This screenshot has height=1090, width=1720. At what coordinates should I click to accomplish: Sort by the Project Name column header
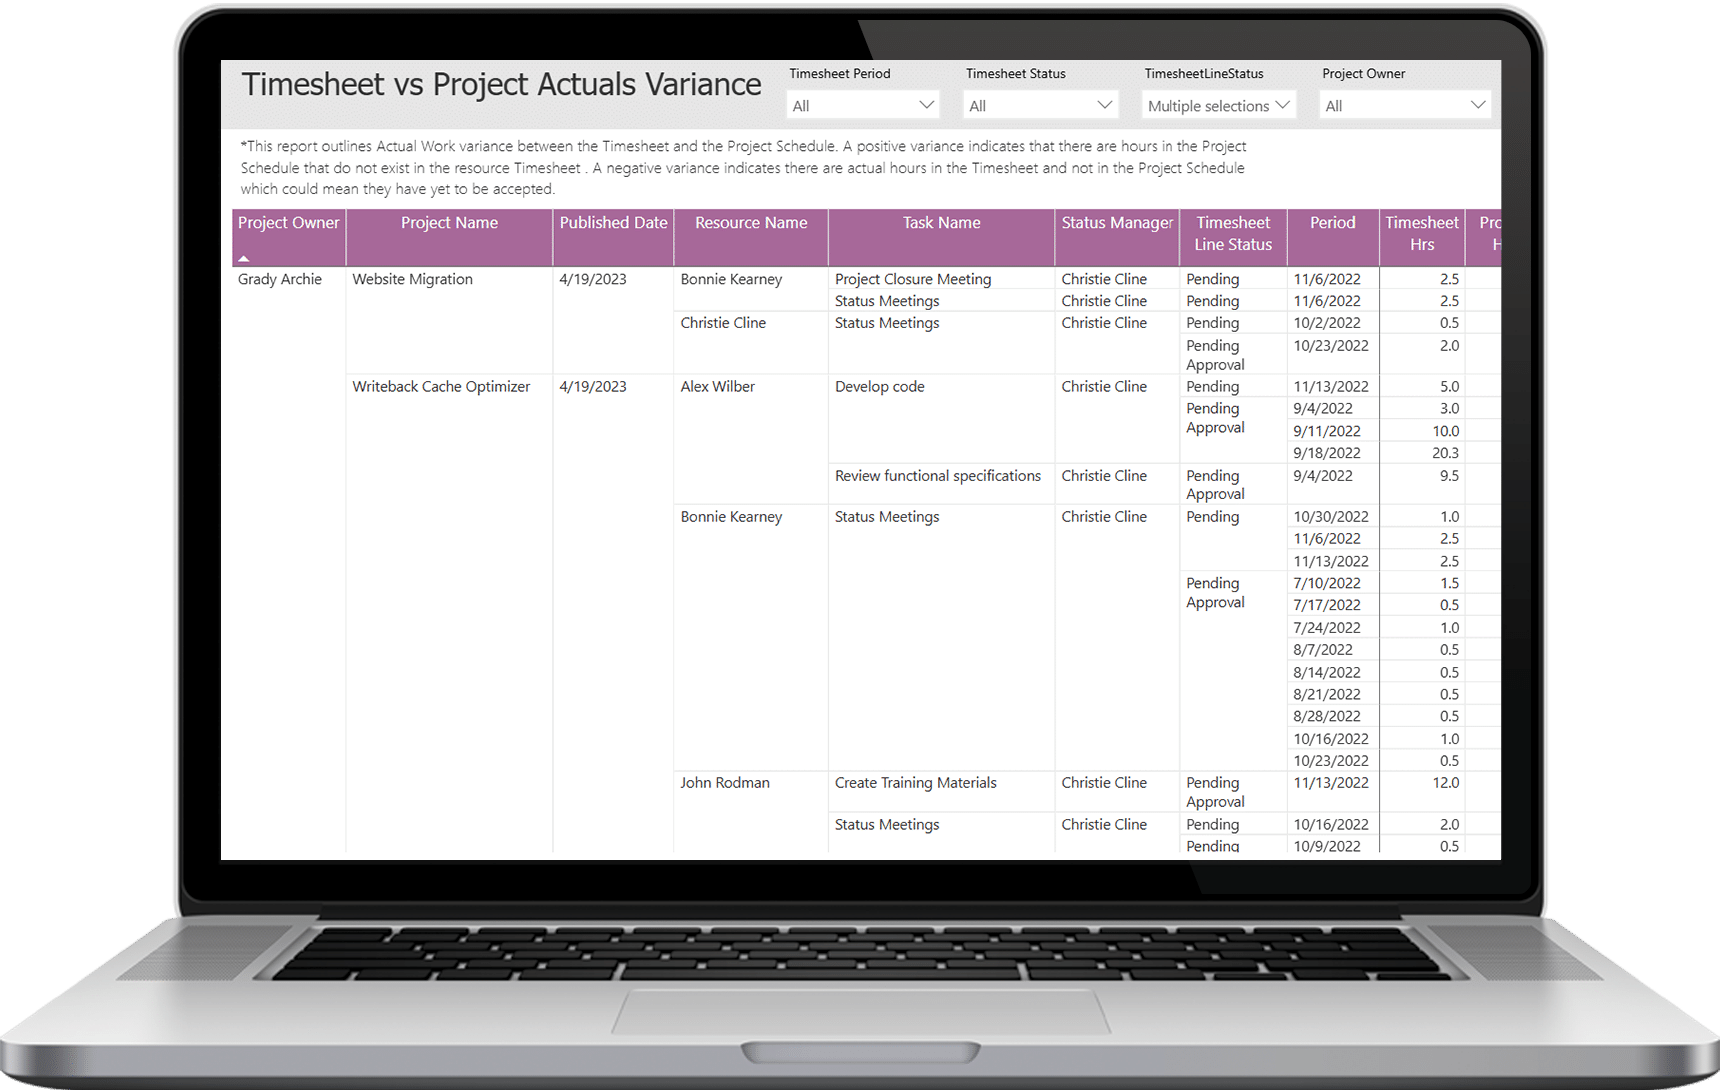tap(449, 223)
